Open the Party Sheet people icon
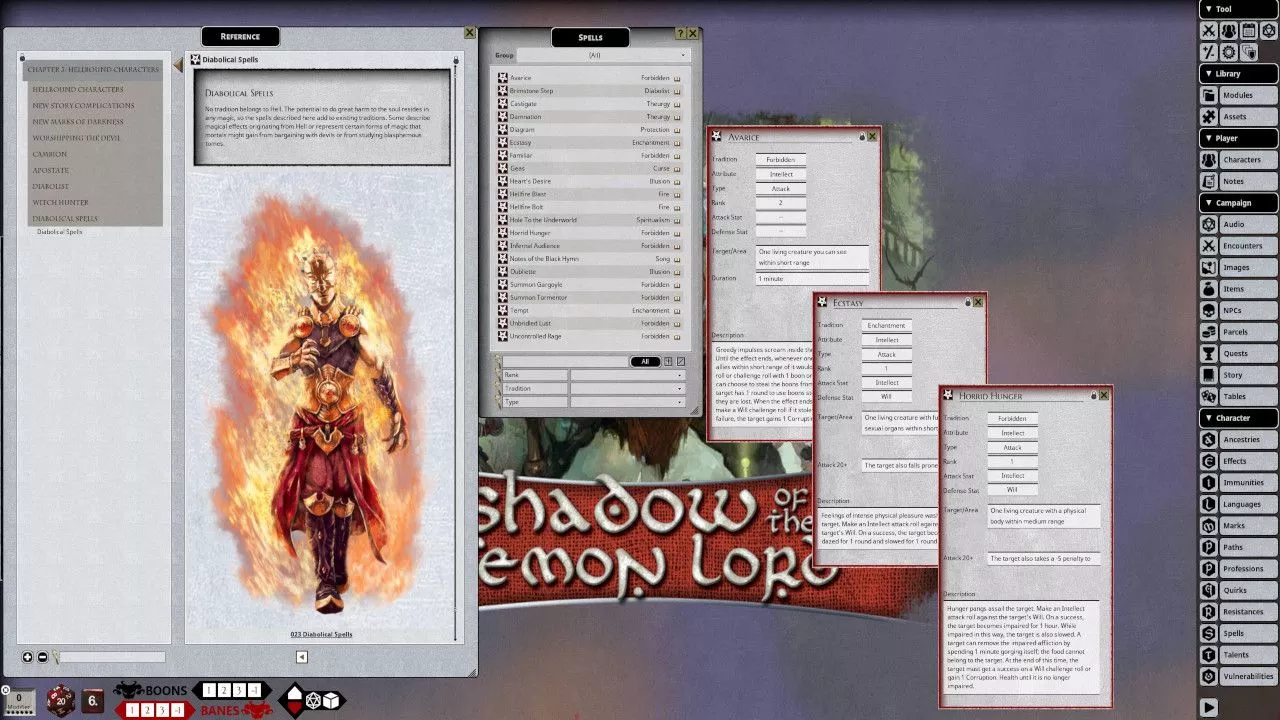 click(x=1229, y=31)
